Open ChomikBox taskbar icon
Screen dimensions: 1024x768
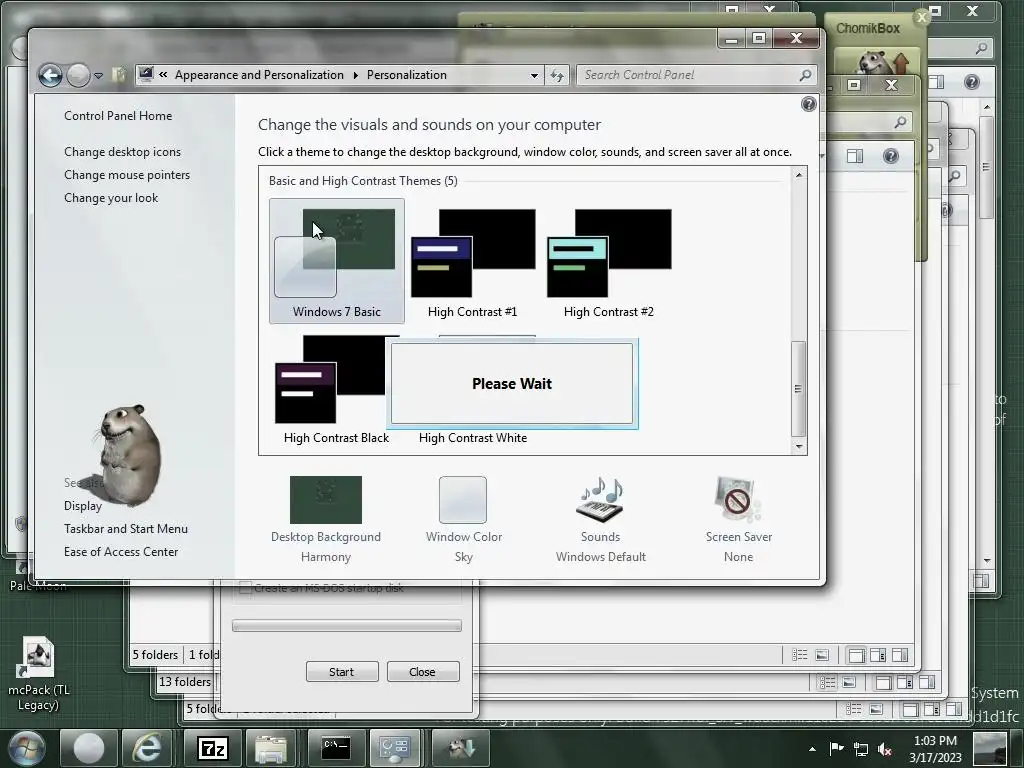(x=460, y=747)
